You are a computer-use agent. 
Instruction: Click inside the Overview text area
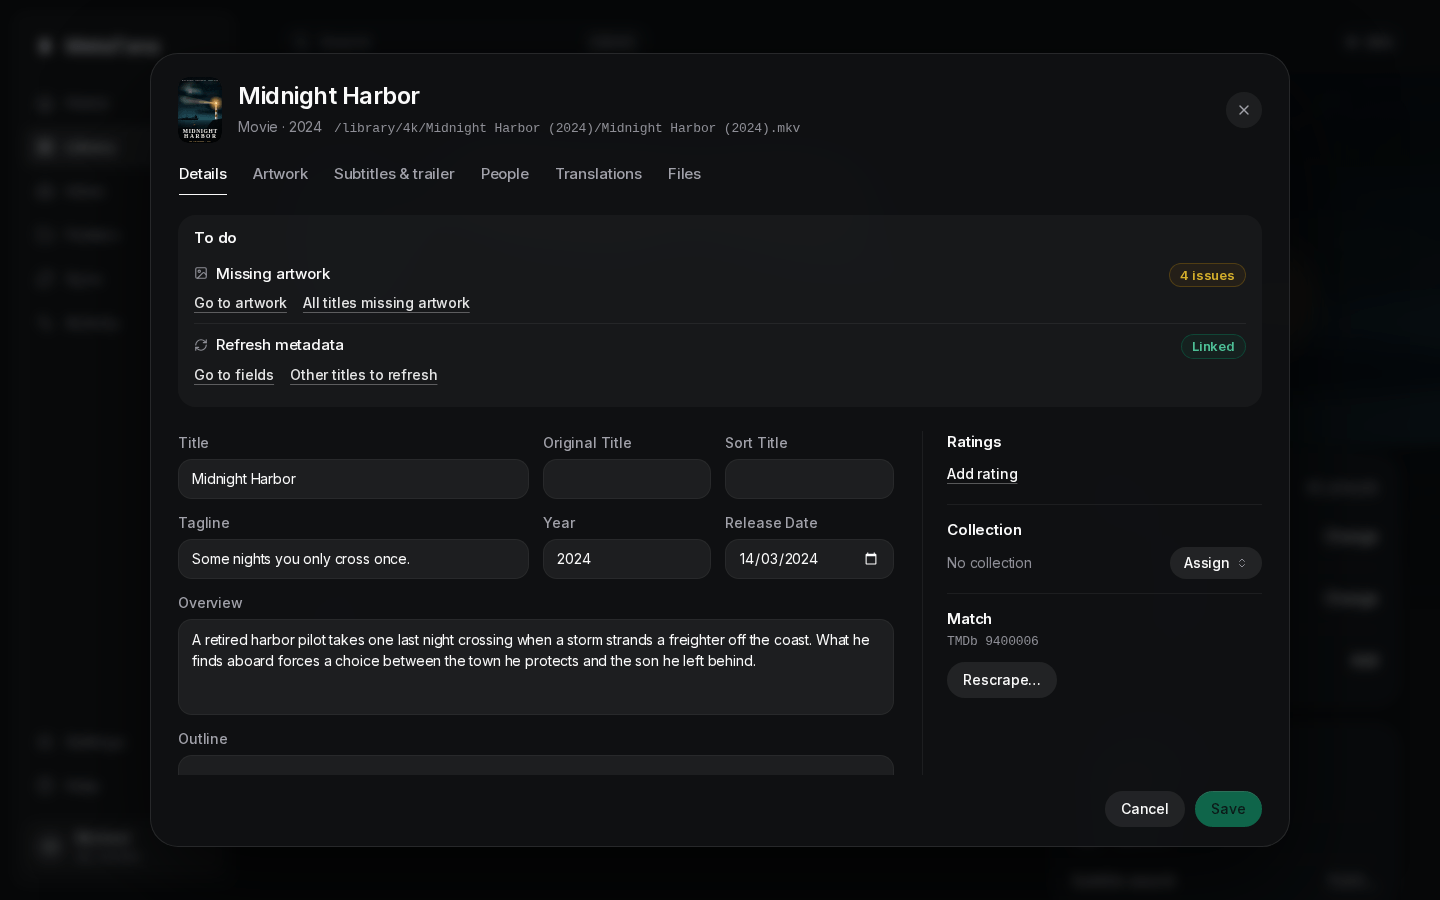point(536,667)
